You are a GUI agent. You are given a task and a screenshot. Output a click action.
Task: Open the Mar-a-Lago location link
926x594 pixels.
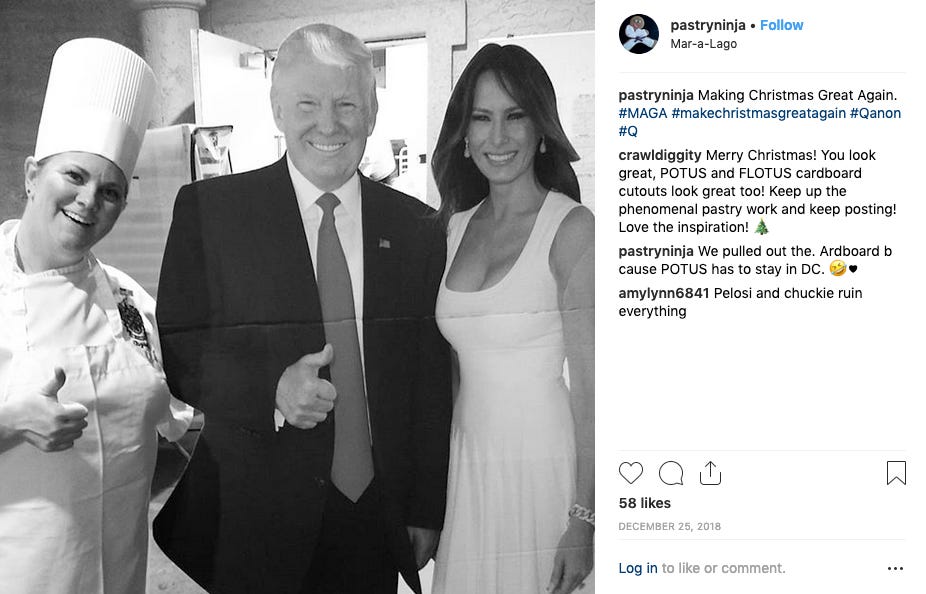tap(703, 44)
